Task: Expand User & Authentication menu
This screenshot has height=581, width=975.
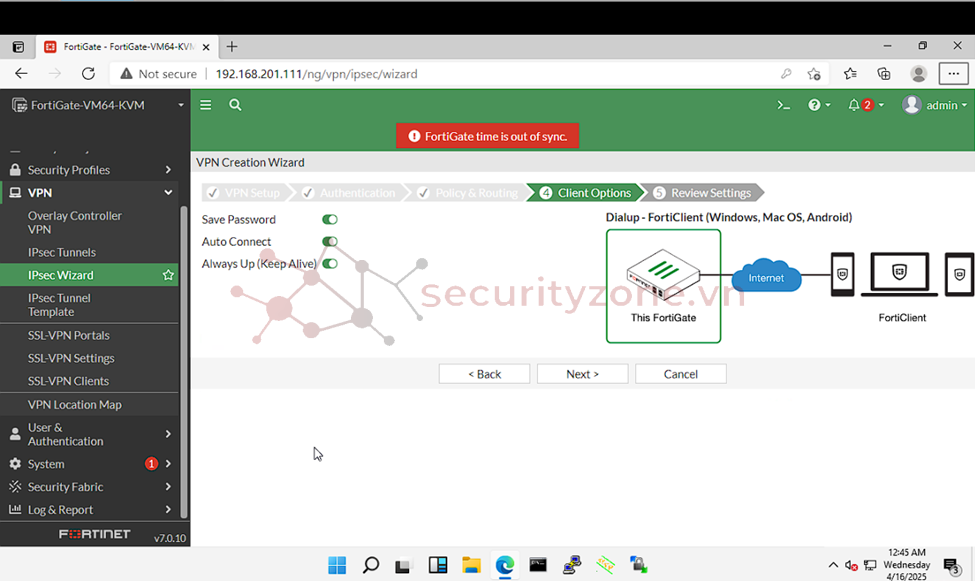Action: [x=168, y=434]
